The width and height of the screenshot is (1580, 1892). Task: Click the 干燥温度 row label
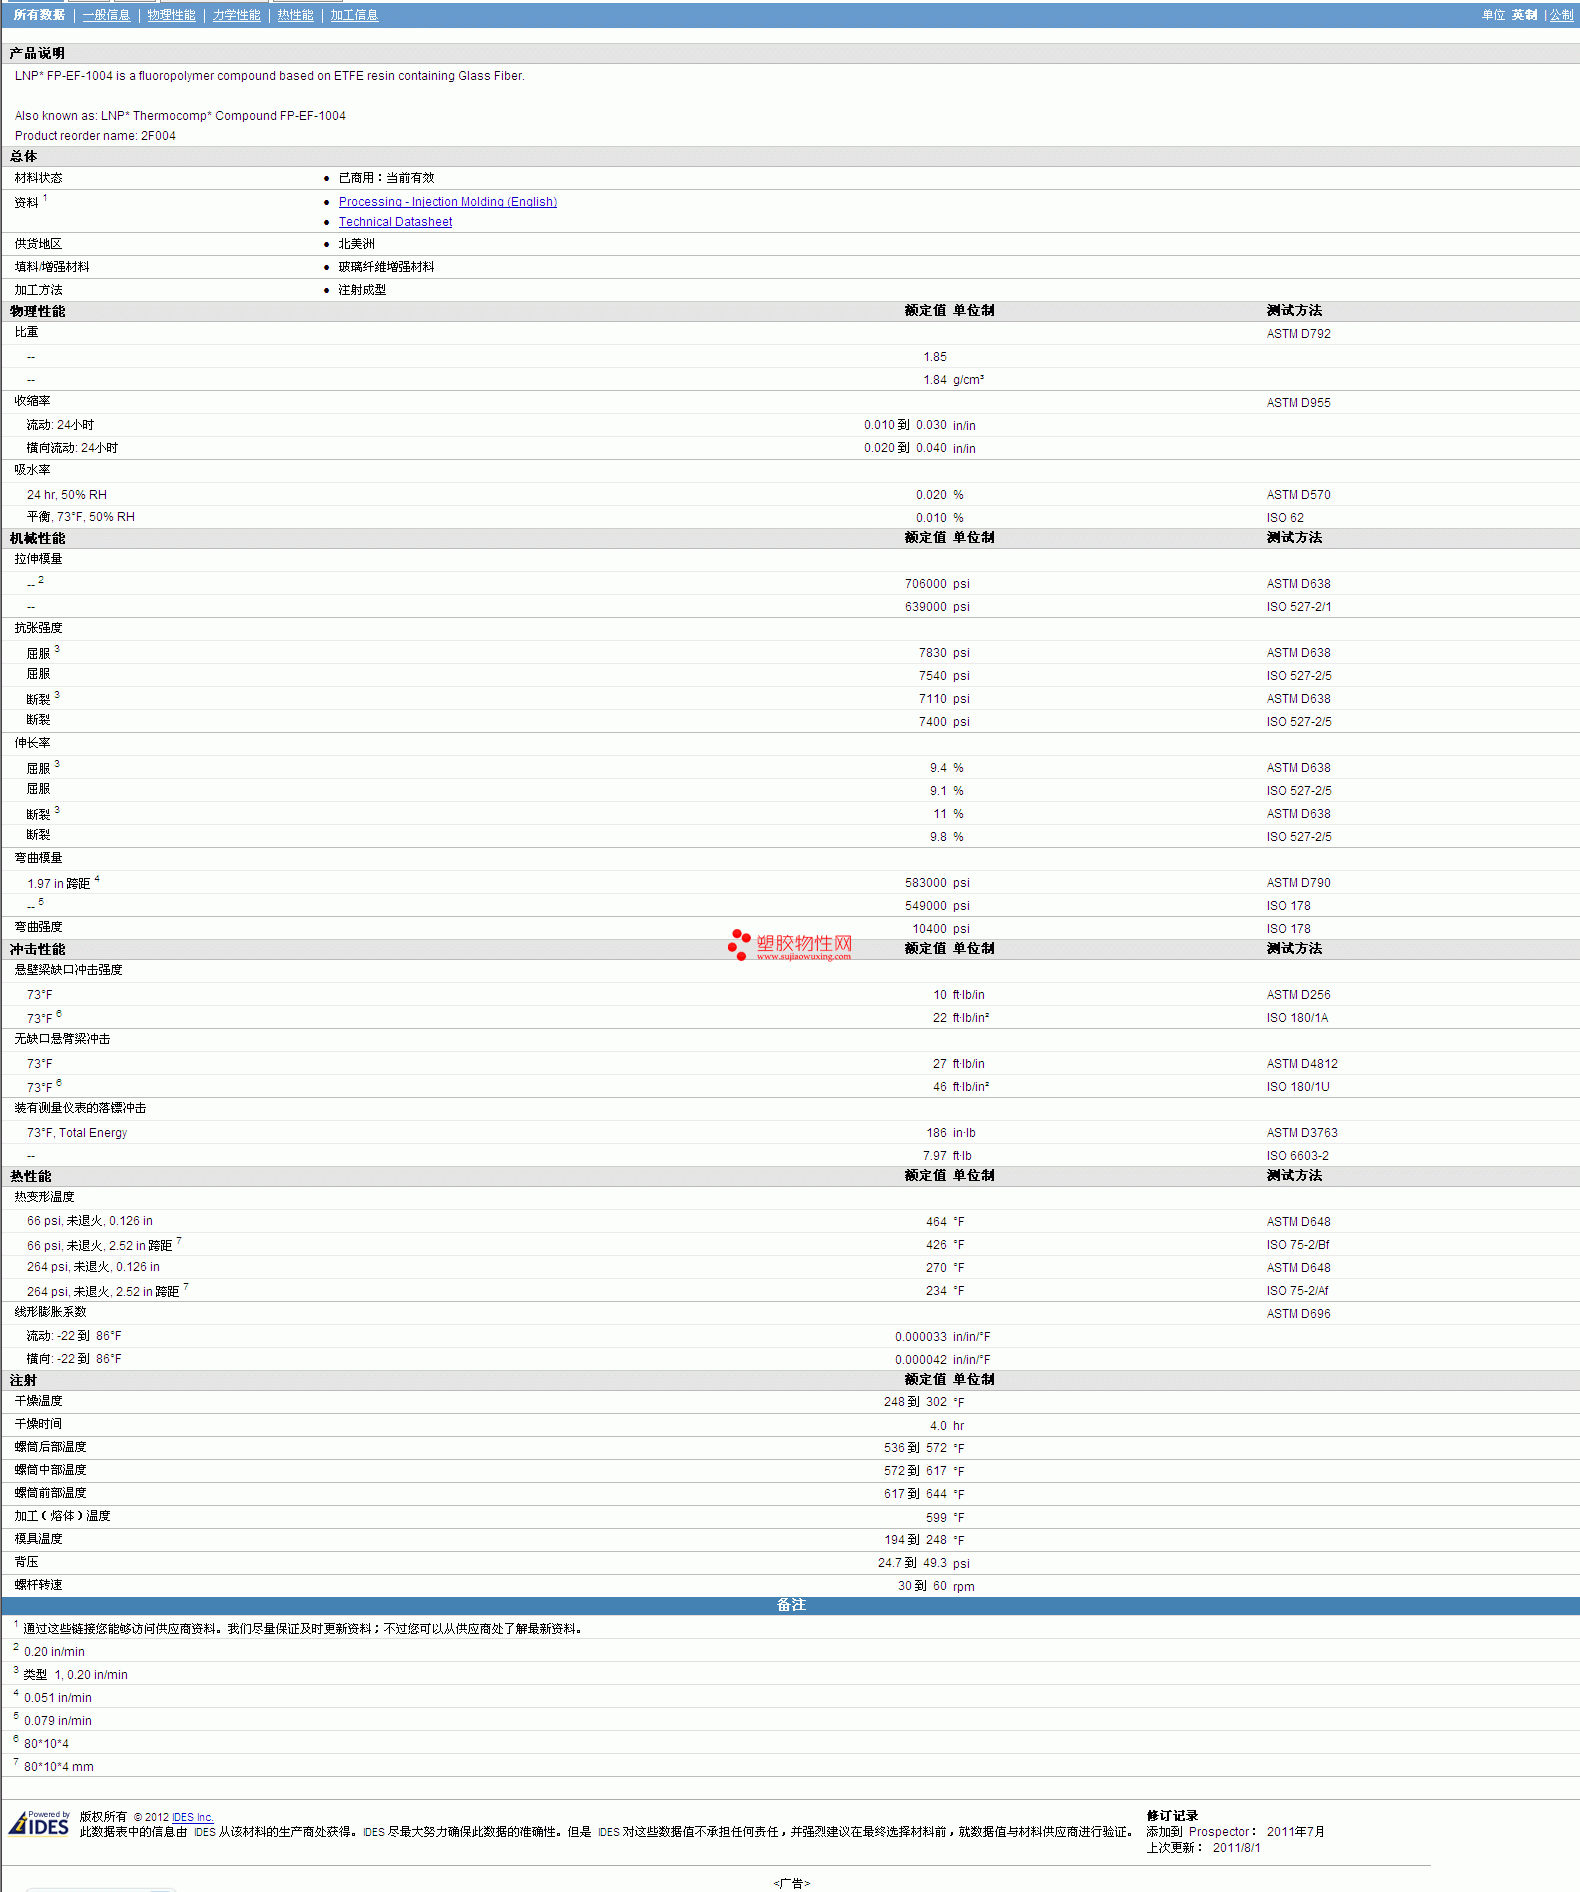coord(38,1401)
